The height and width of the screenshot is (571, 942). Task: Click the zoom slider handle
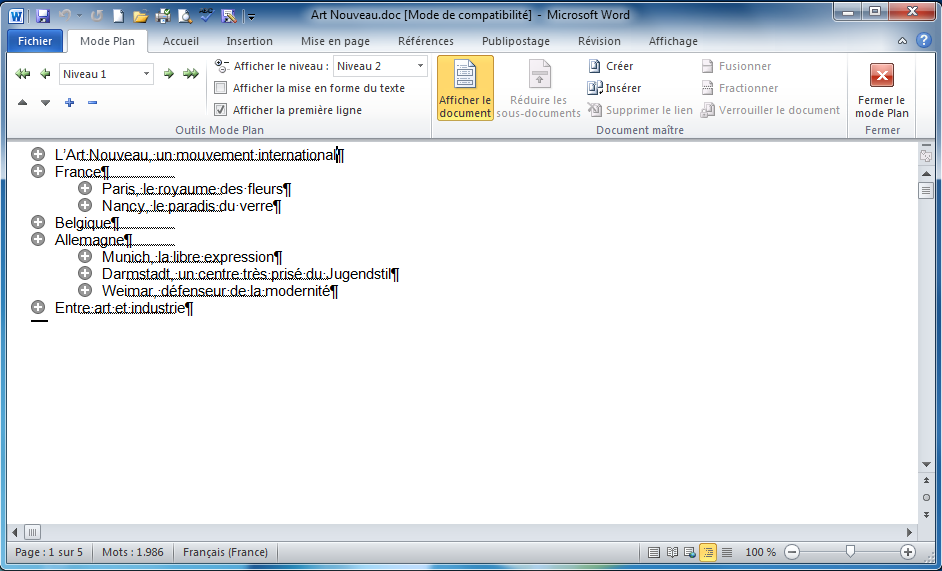[x=850, y=552]
